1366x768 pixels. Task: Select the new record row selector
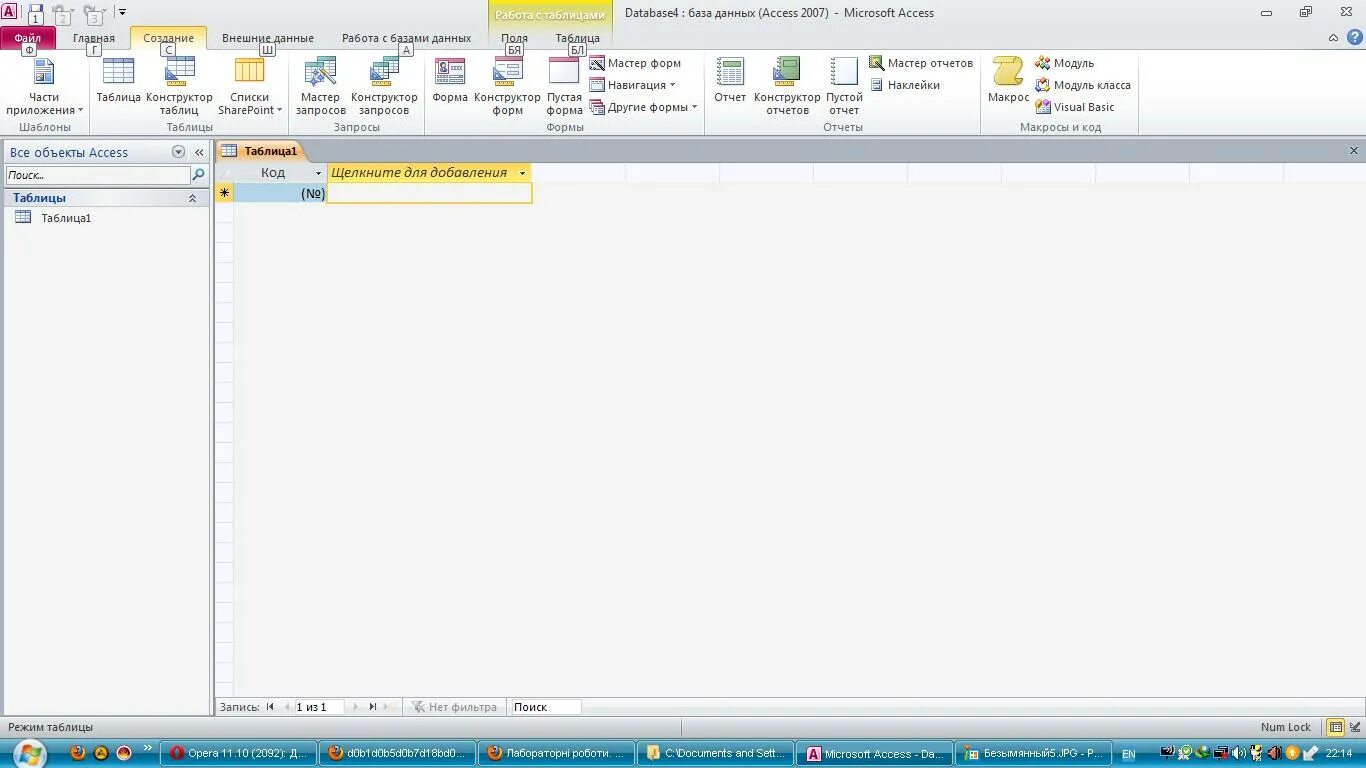pyautogui.click(x=224, y=193)
